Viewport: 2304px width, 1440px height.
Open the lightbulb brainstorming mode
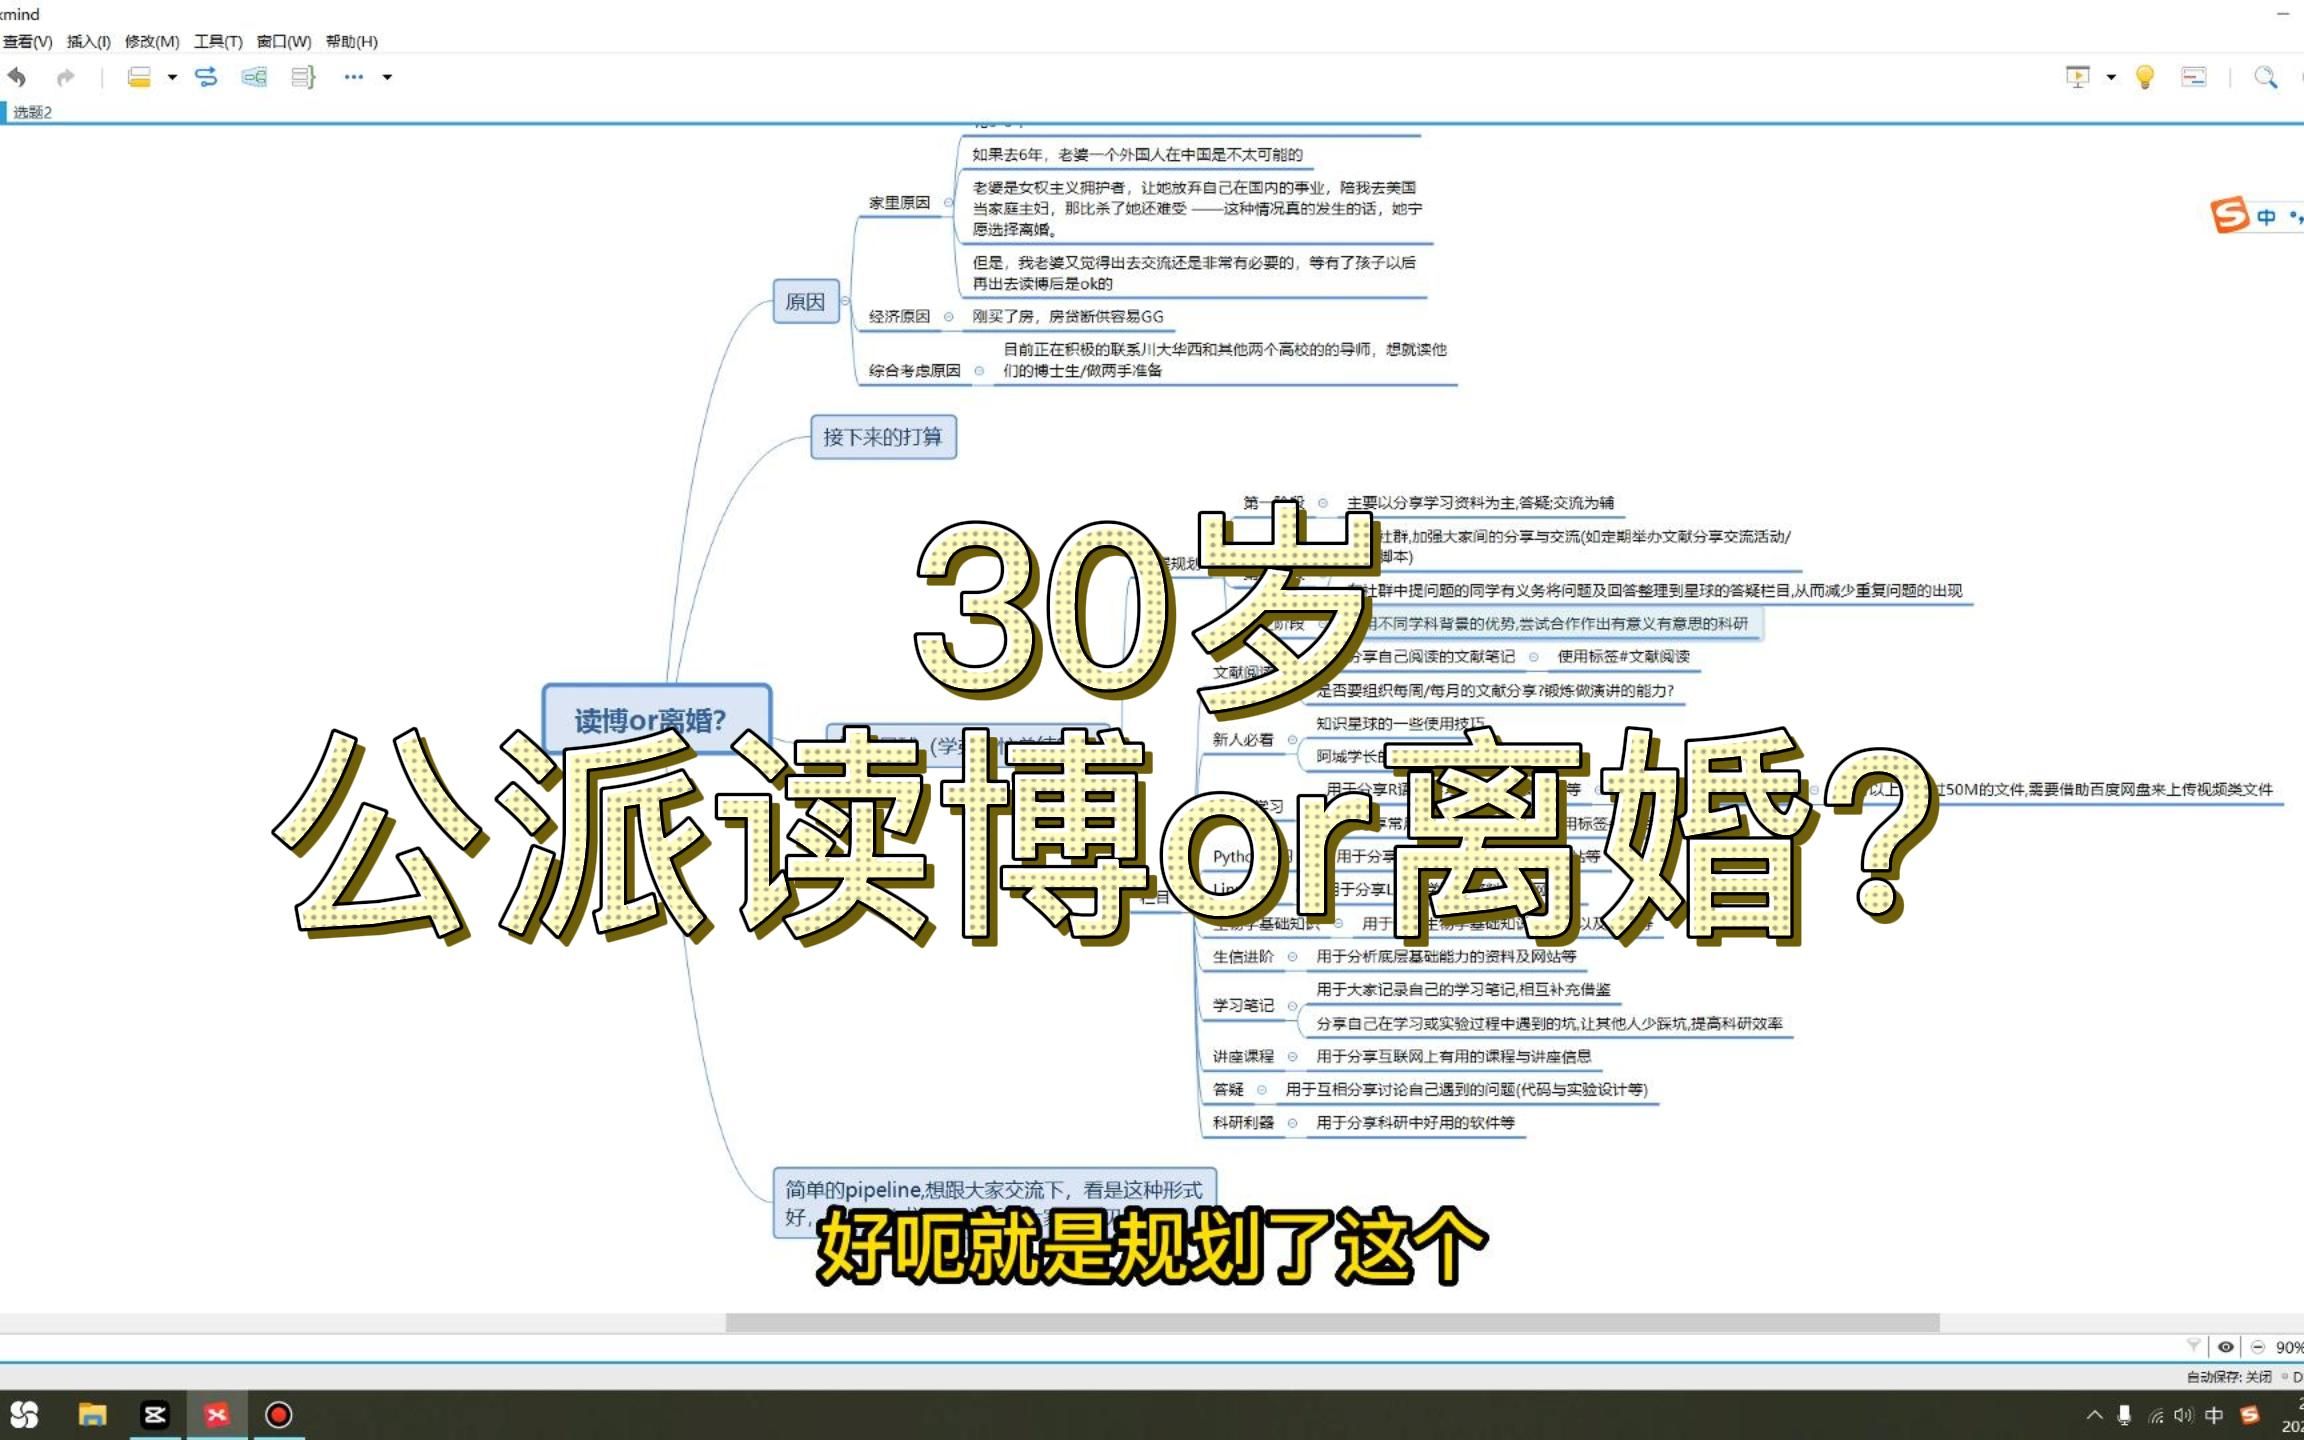coord(2144,77)
